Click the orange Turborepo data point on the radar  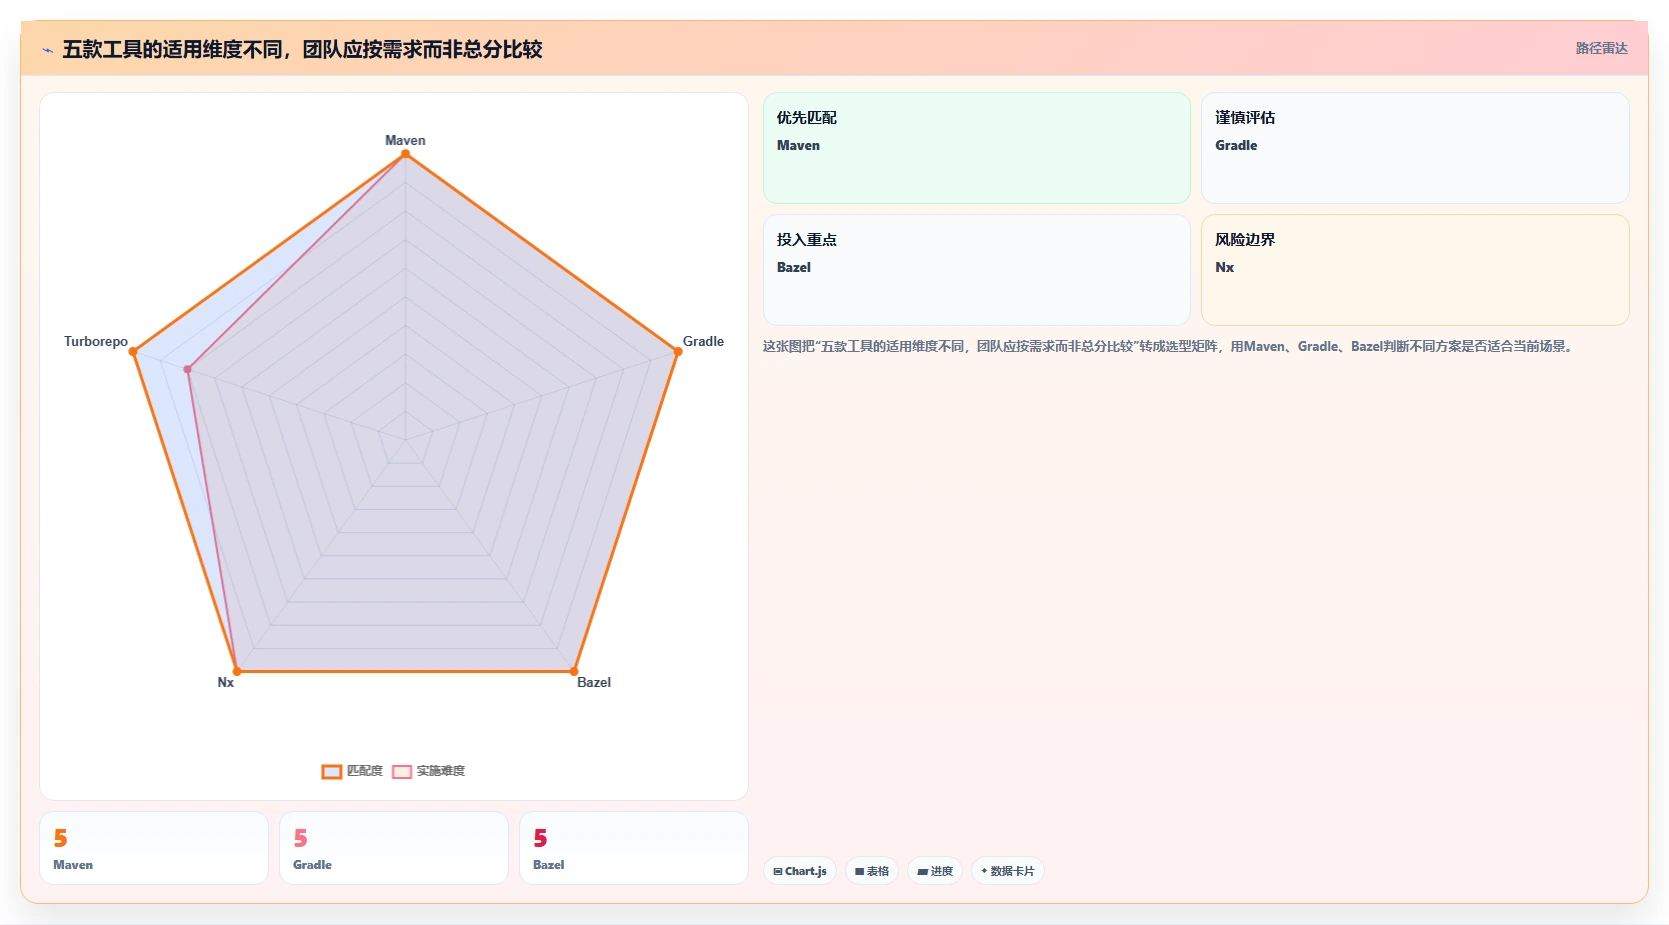tap(133, 352)
